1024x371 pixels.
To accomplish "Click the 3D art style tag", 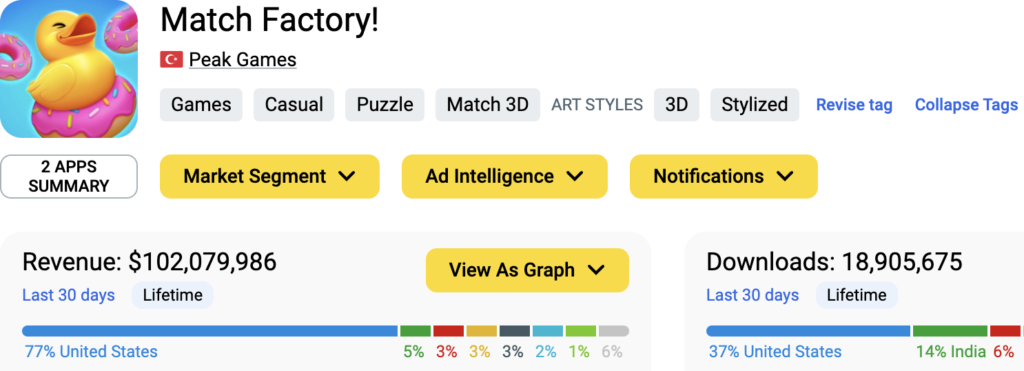I will pos(677,105).
